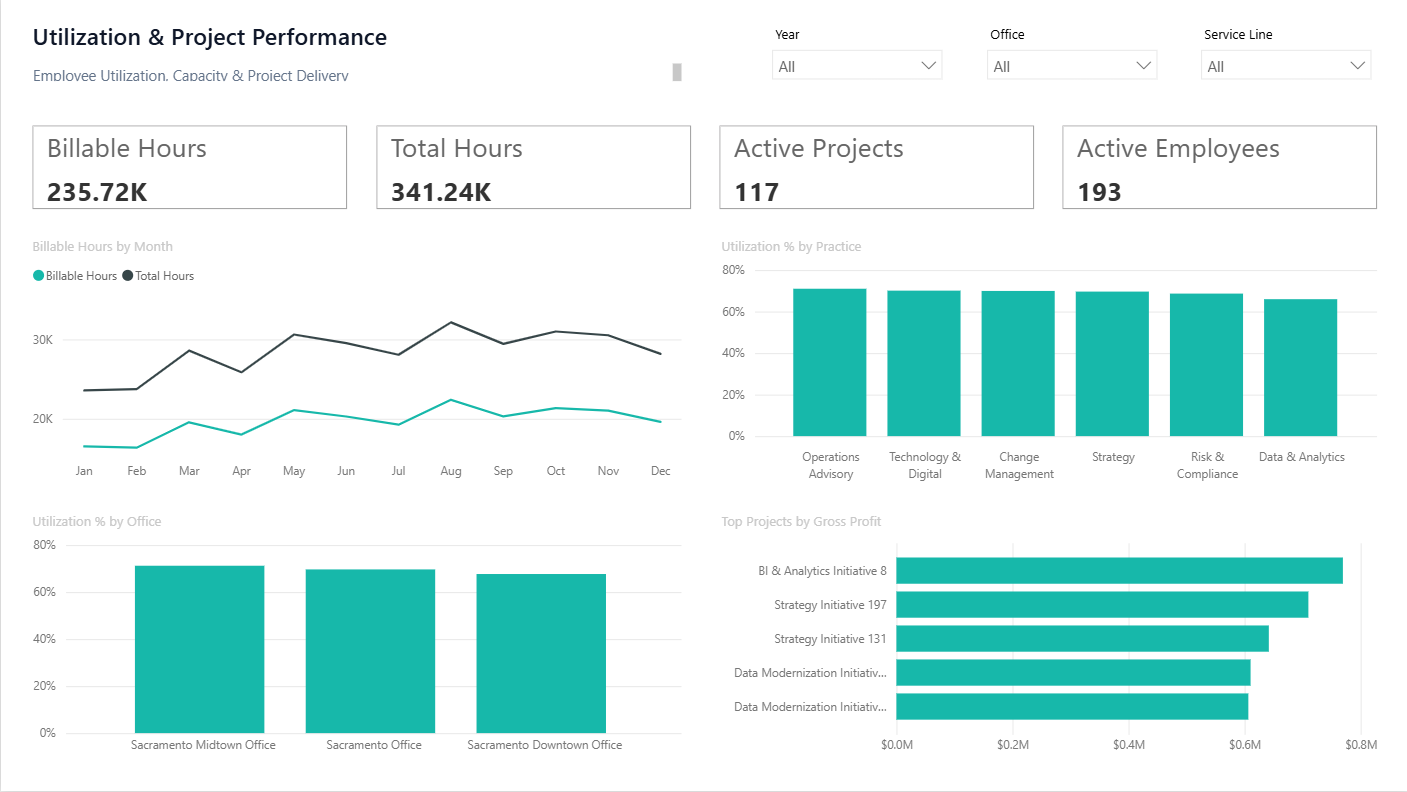Click the 341.24K total hours value
Viewport: 1407px width, 792px height.
[441, 192]
